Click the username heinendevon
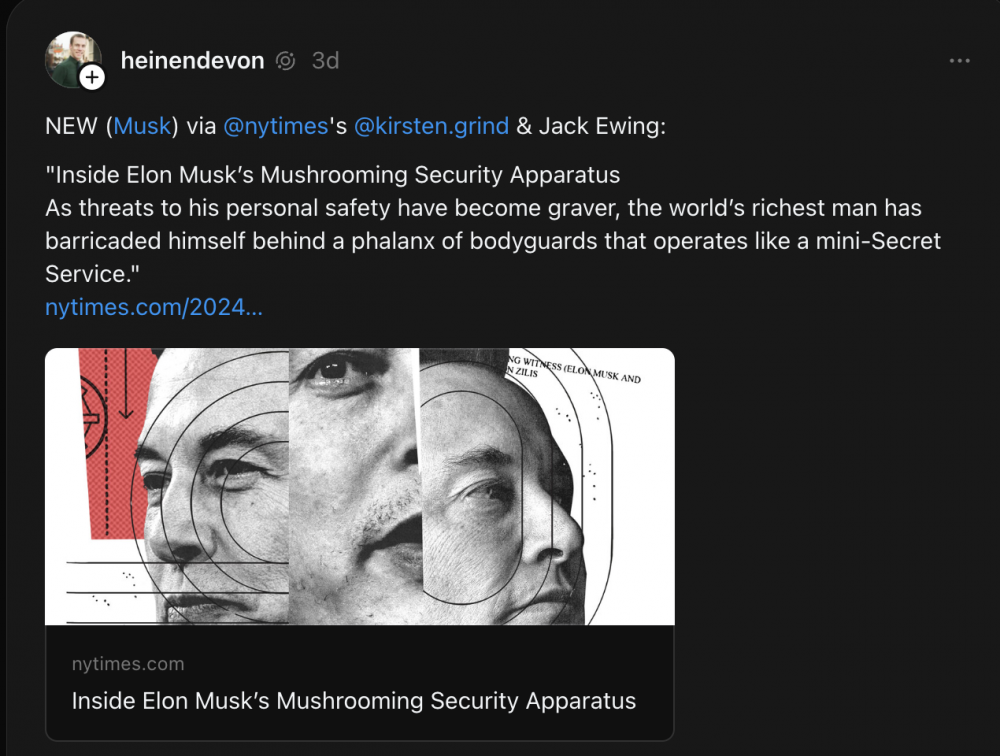Image resolution: width=1000 pixels, height=756 pixels. coord(192,60)
